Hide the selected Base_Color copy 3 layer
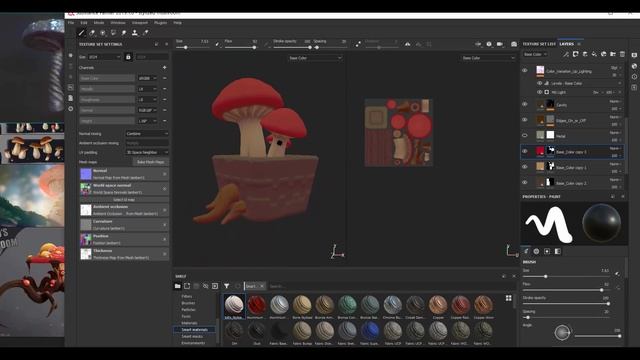 (x=525, y=151)
